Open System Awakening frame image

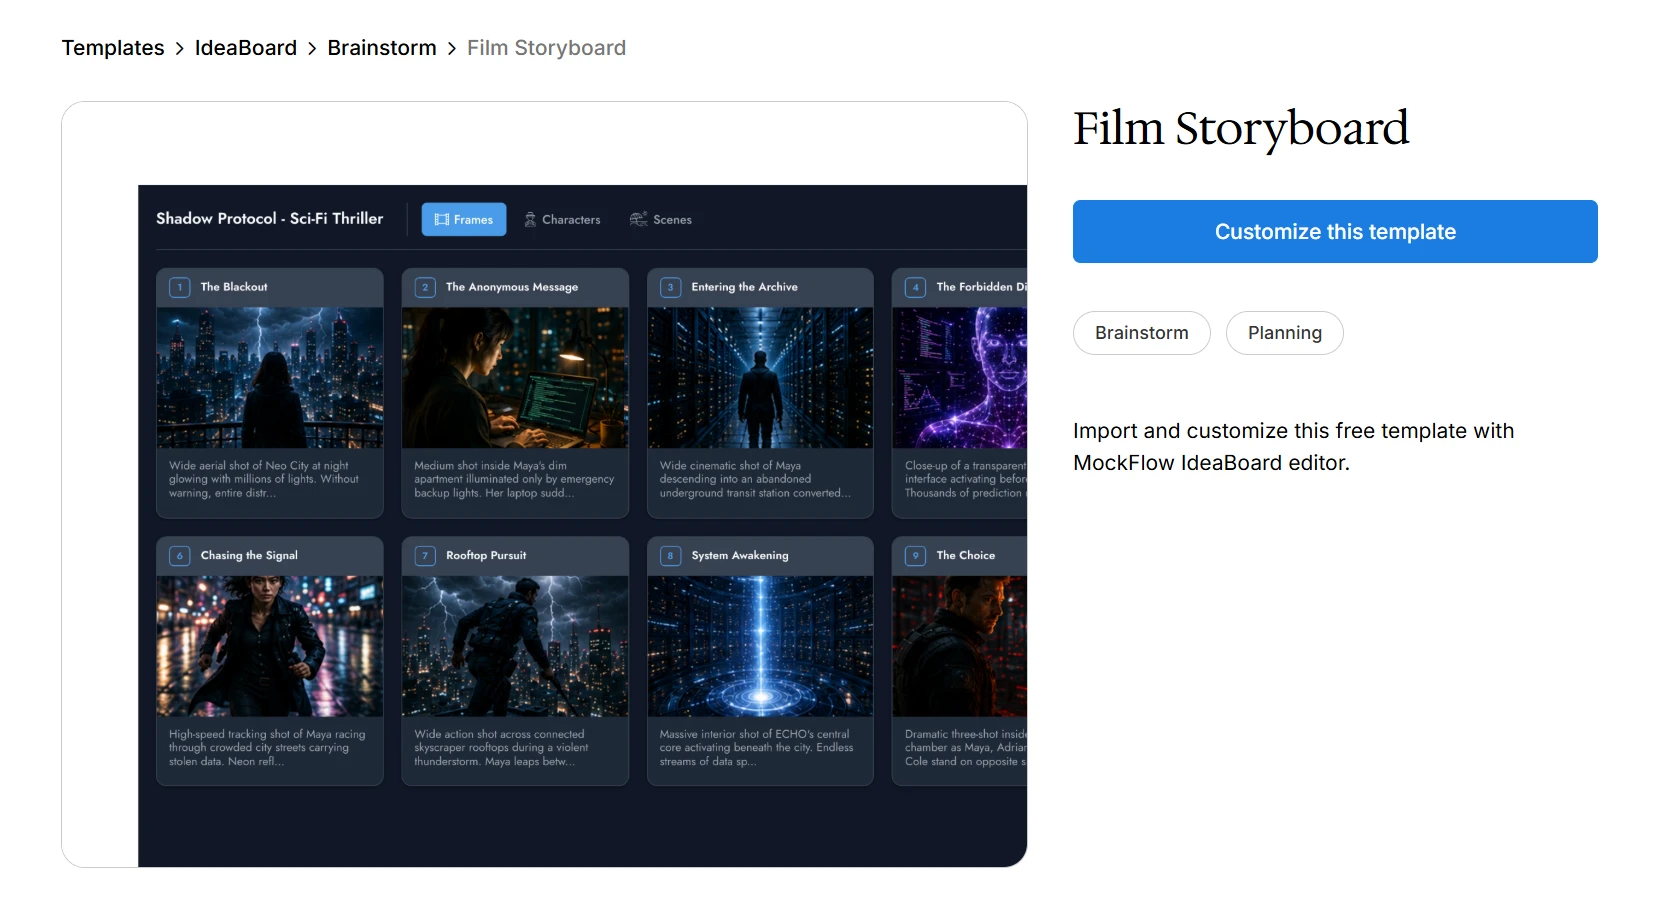[760, 646]
